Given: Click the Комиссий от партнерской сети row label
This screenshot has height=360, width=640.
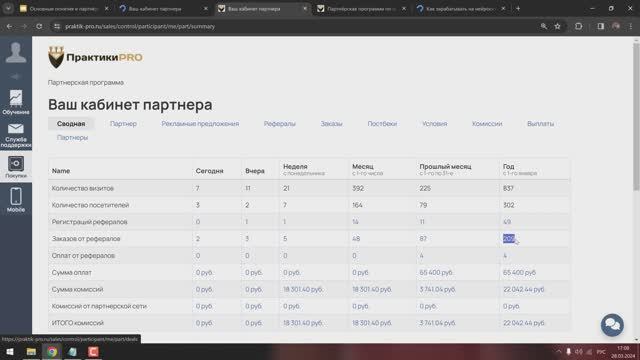Looking at the screenshot, I should click(99, 306).
